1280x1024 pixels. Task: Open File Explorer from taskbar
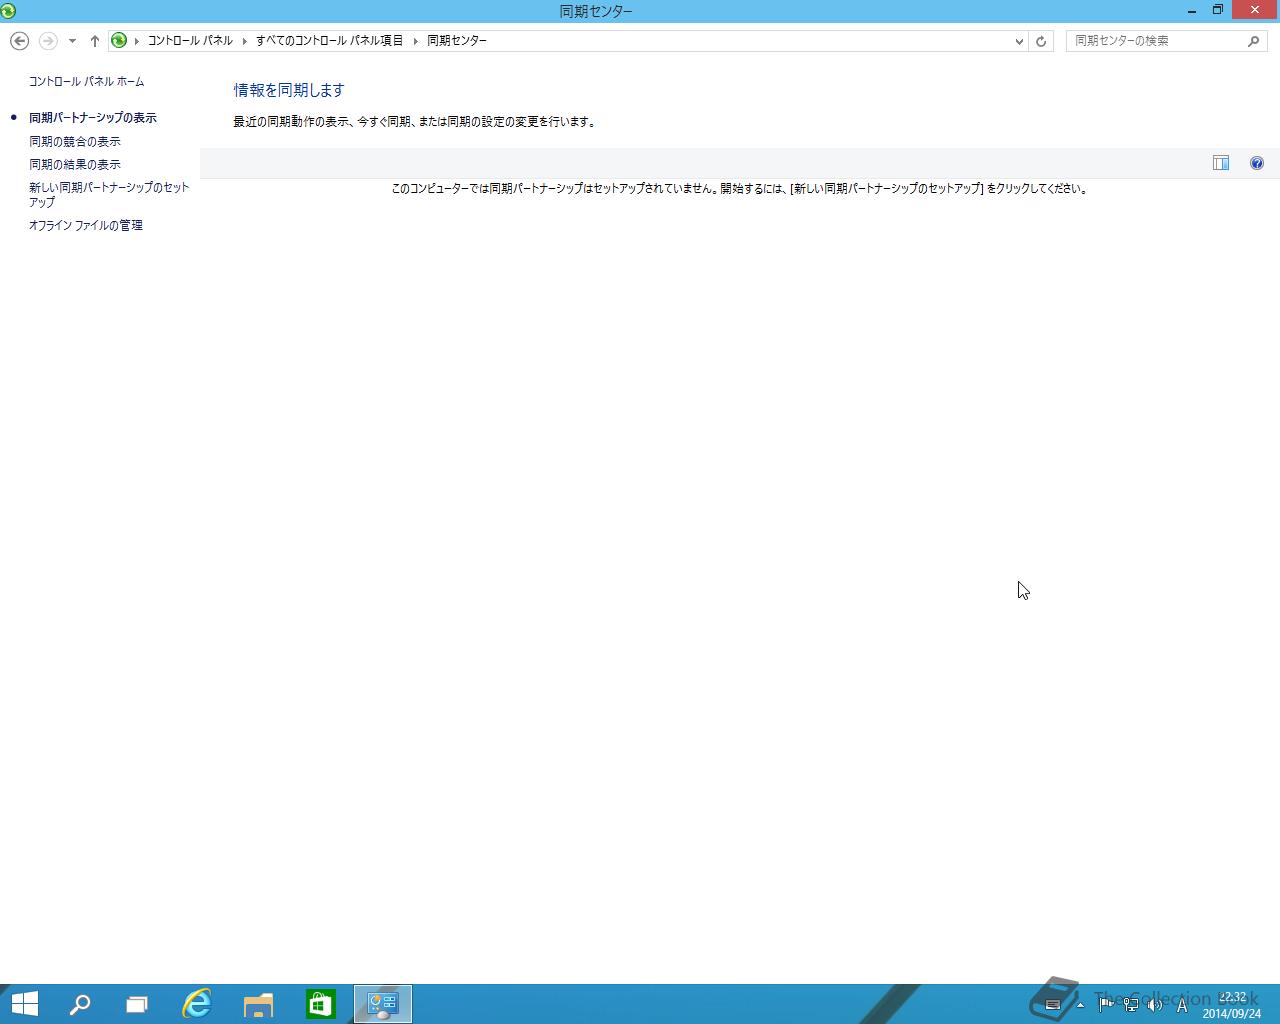point(258,1004)
